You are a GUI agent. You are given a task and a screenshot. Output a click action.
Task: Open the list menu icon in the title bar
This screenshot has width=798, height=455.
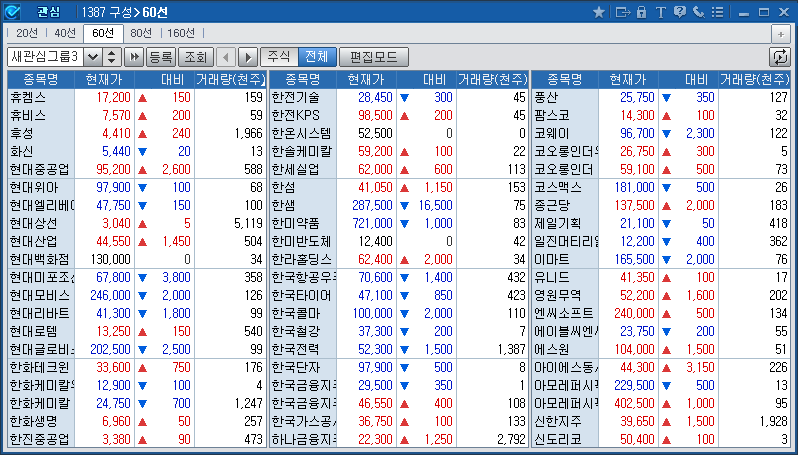718,12
